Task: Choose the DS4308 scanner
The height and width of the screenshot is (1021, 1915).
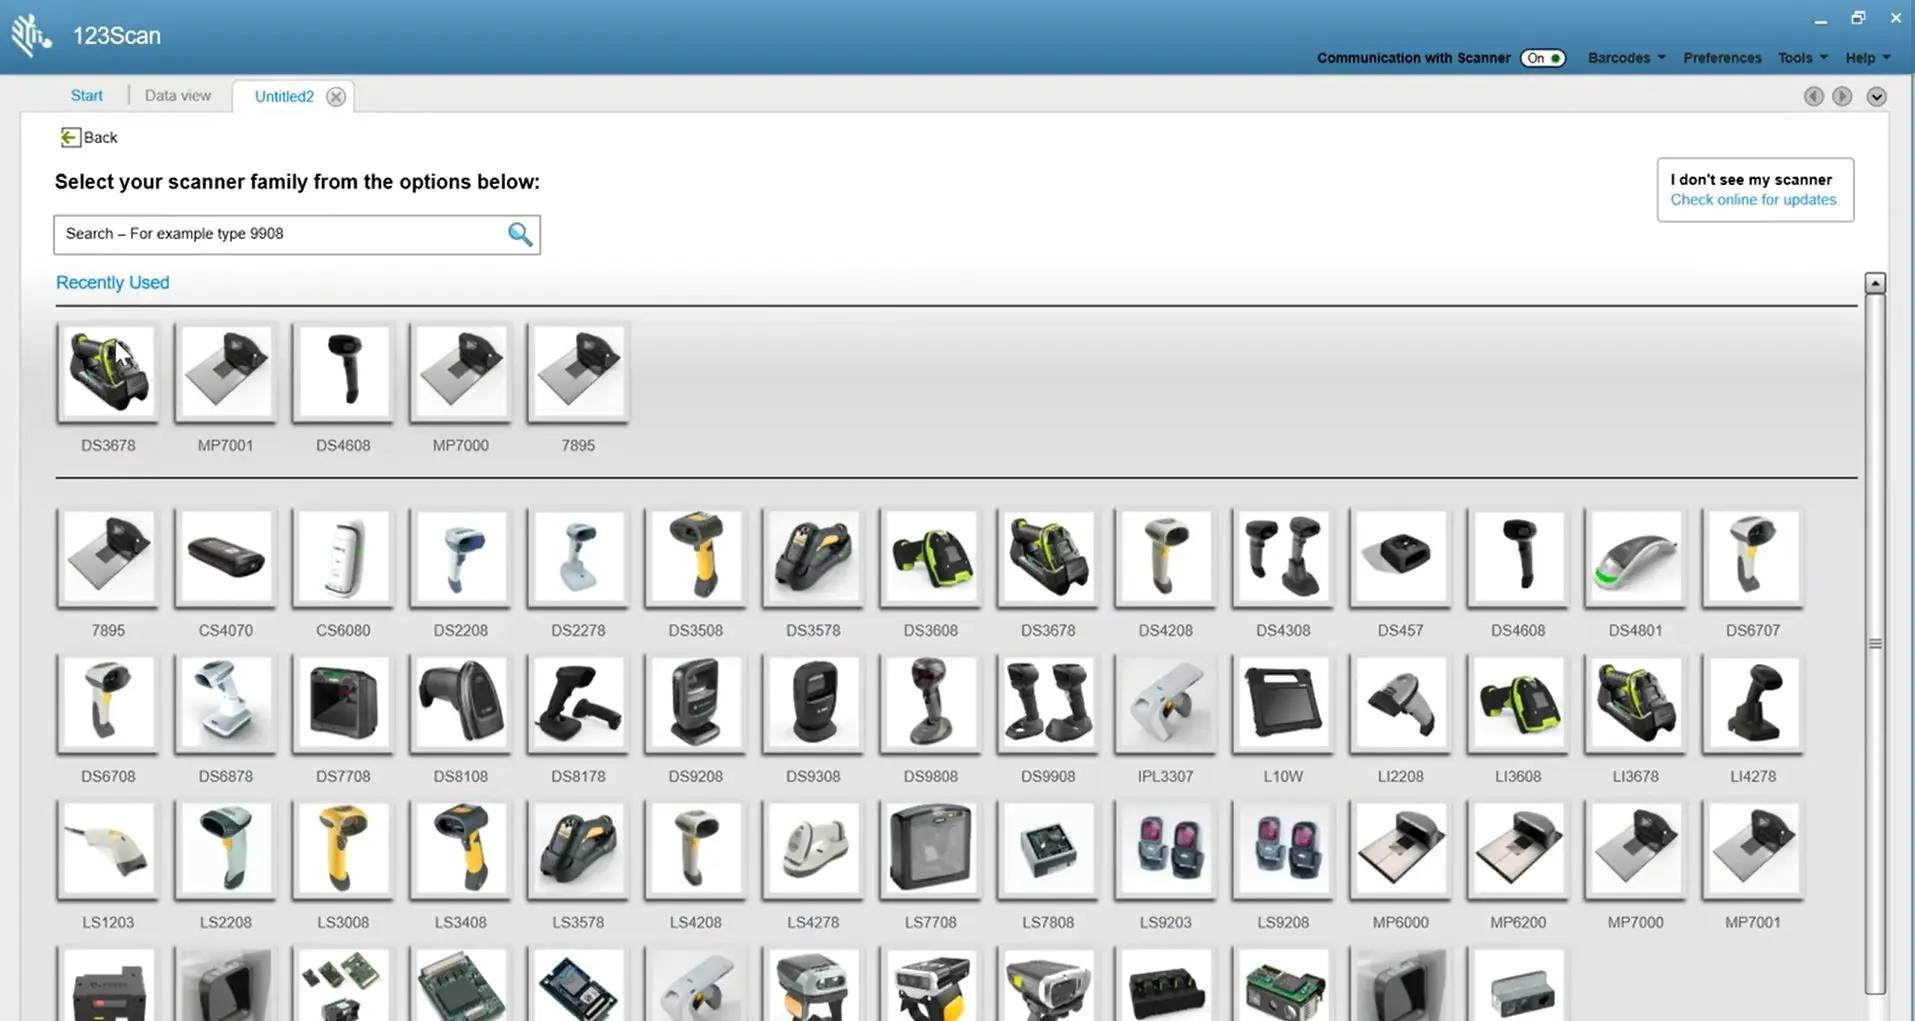Action: click(1283, 558)
